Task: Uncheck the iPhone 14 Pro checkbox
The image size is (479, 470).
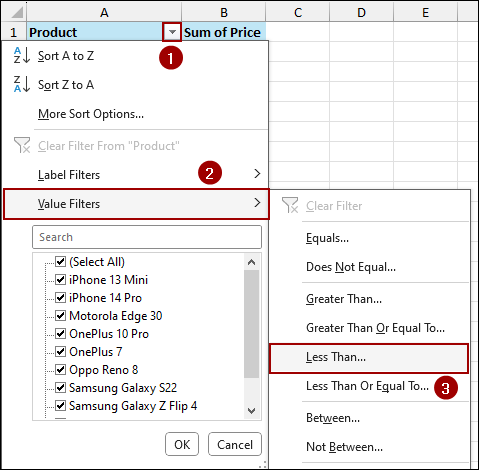Action: tap(60, 297)
